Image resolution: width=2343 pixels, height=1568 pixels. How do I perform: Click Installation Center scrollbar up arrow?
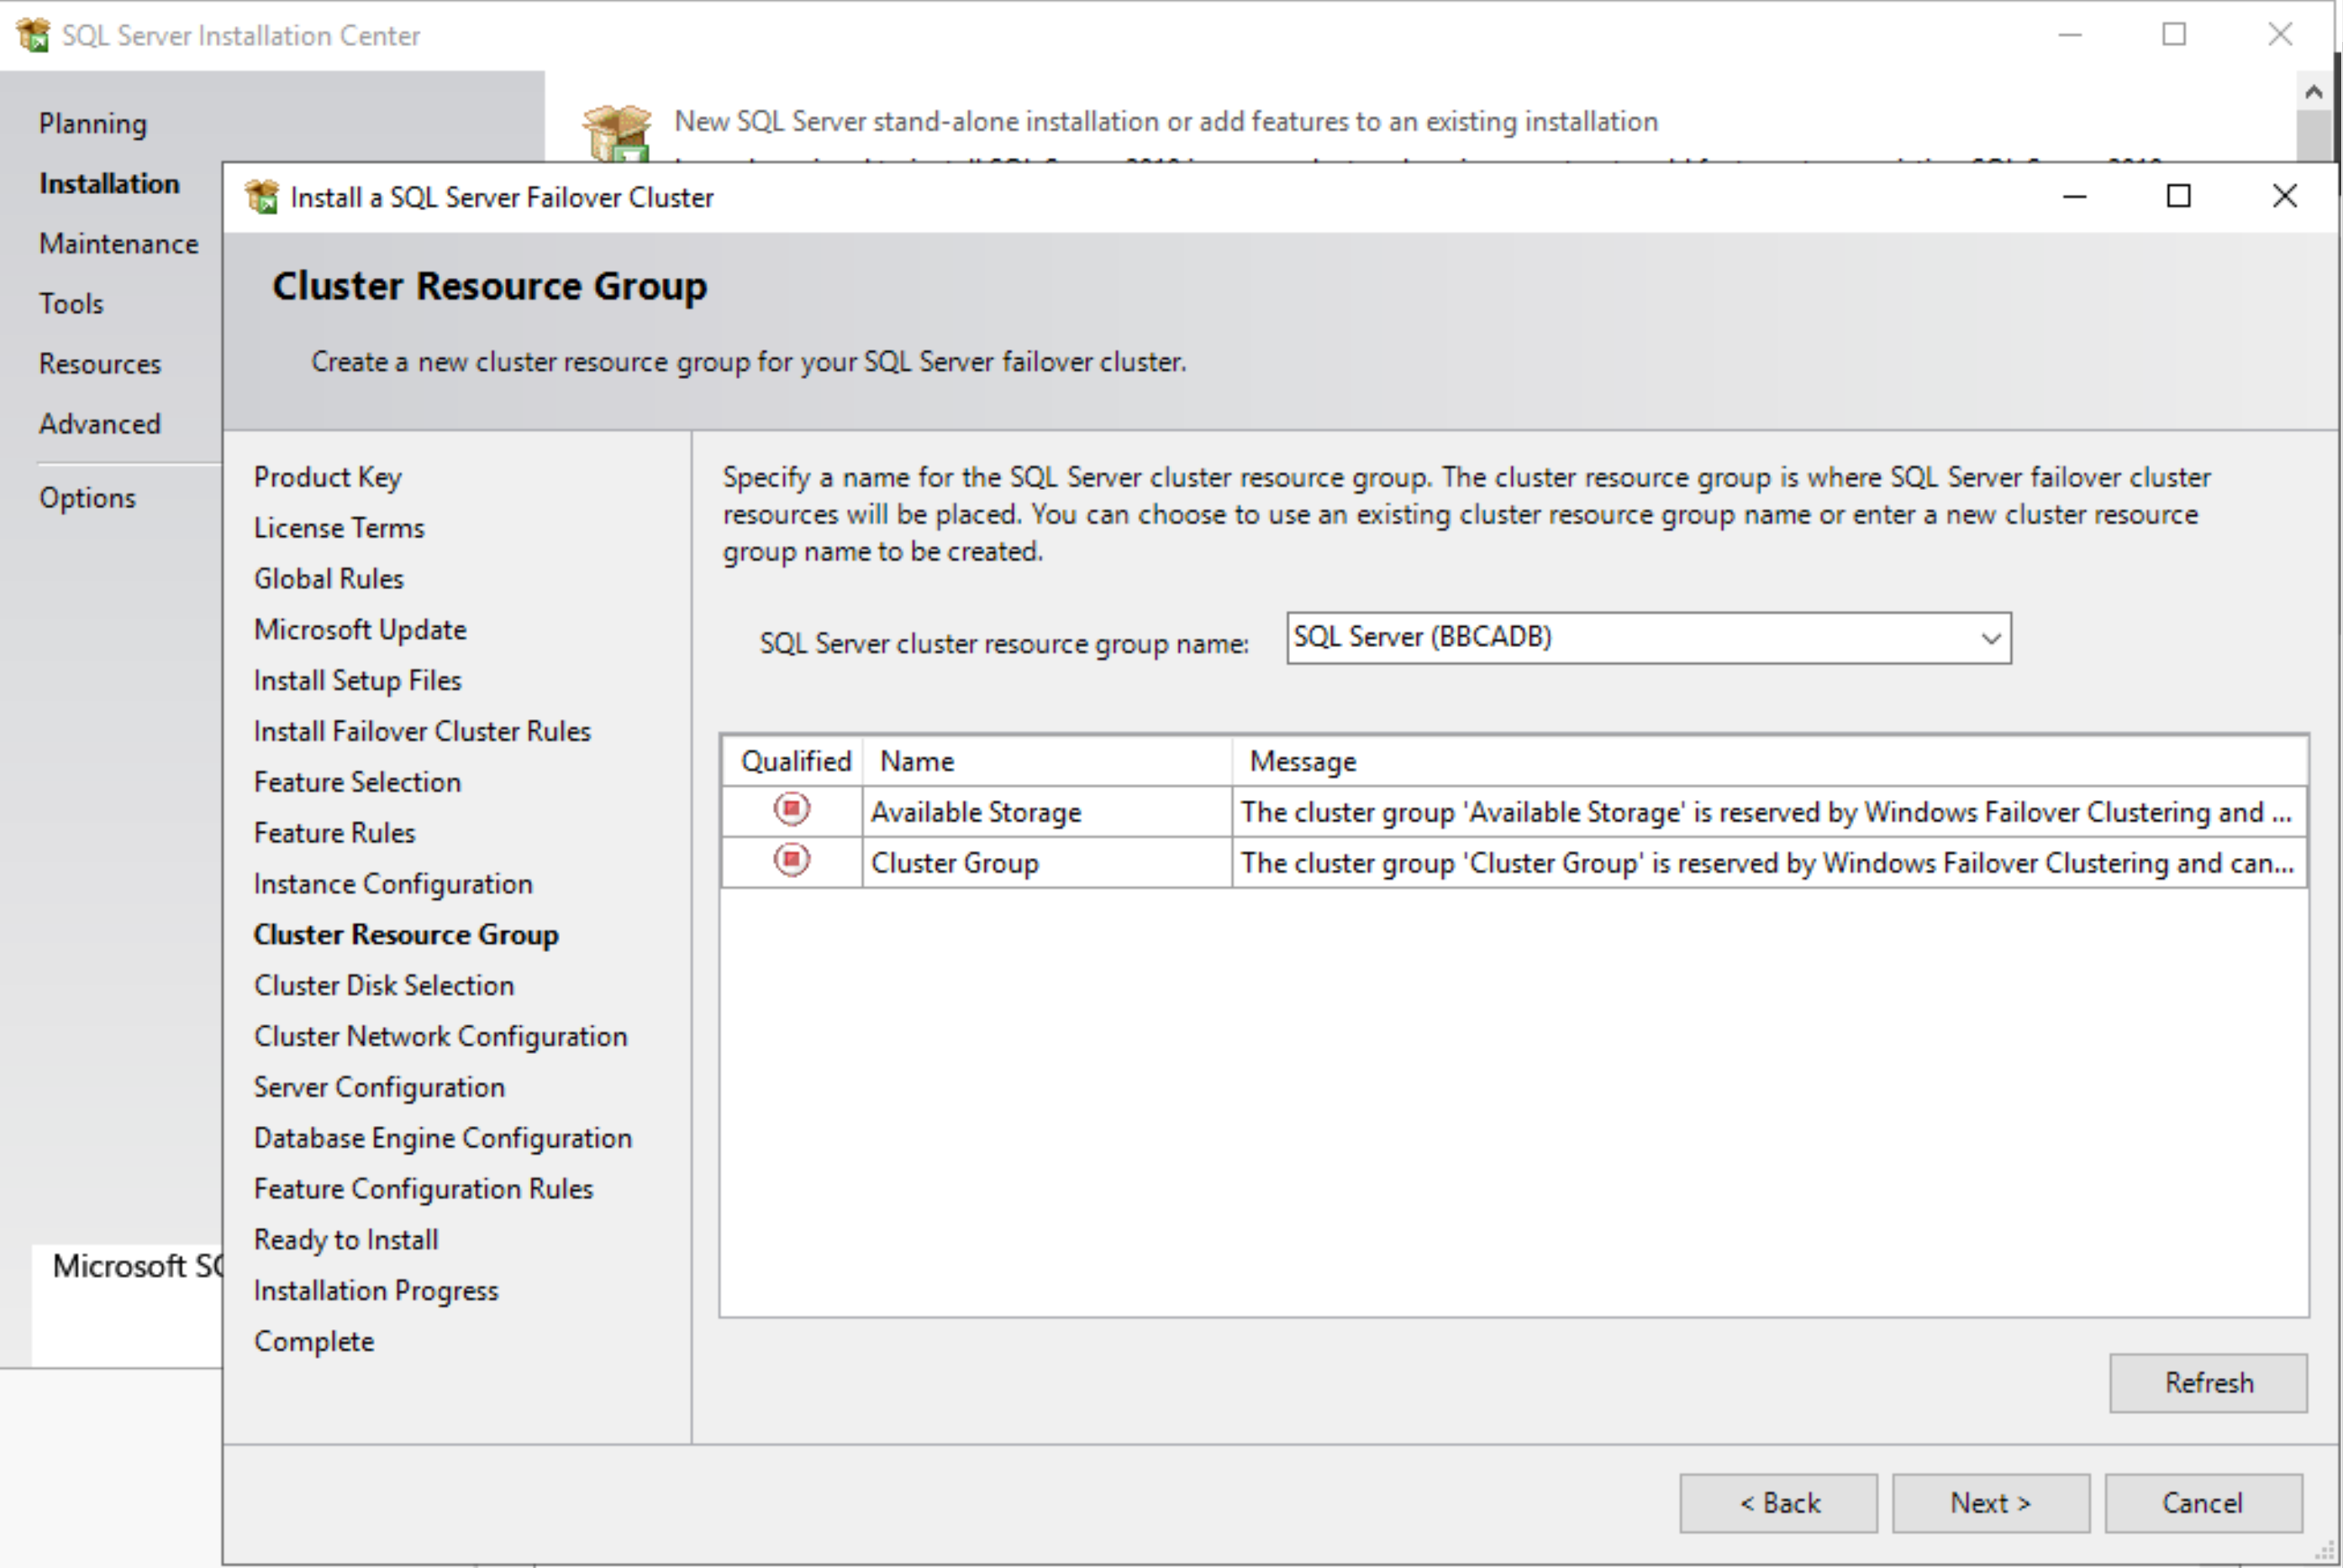point(2313,92)
